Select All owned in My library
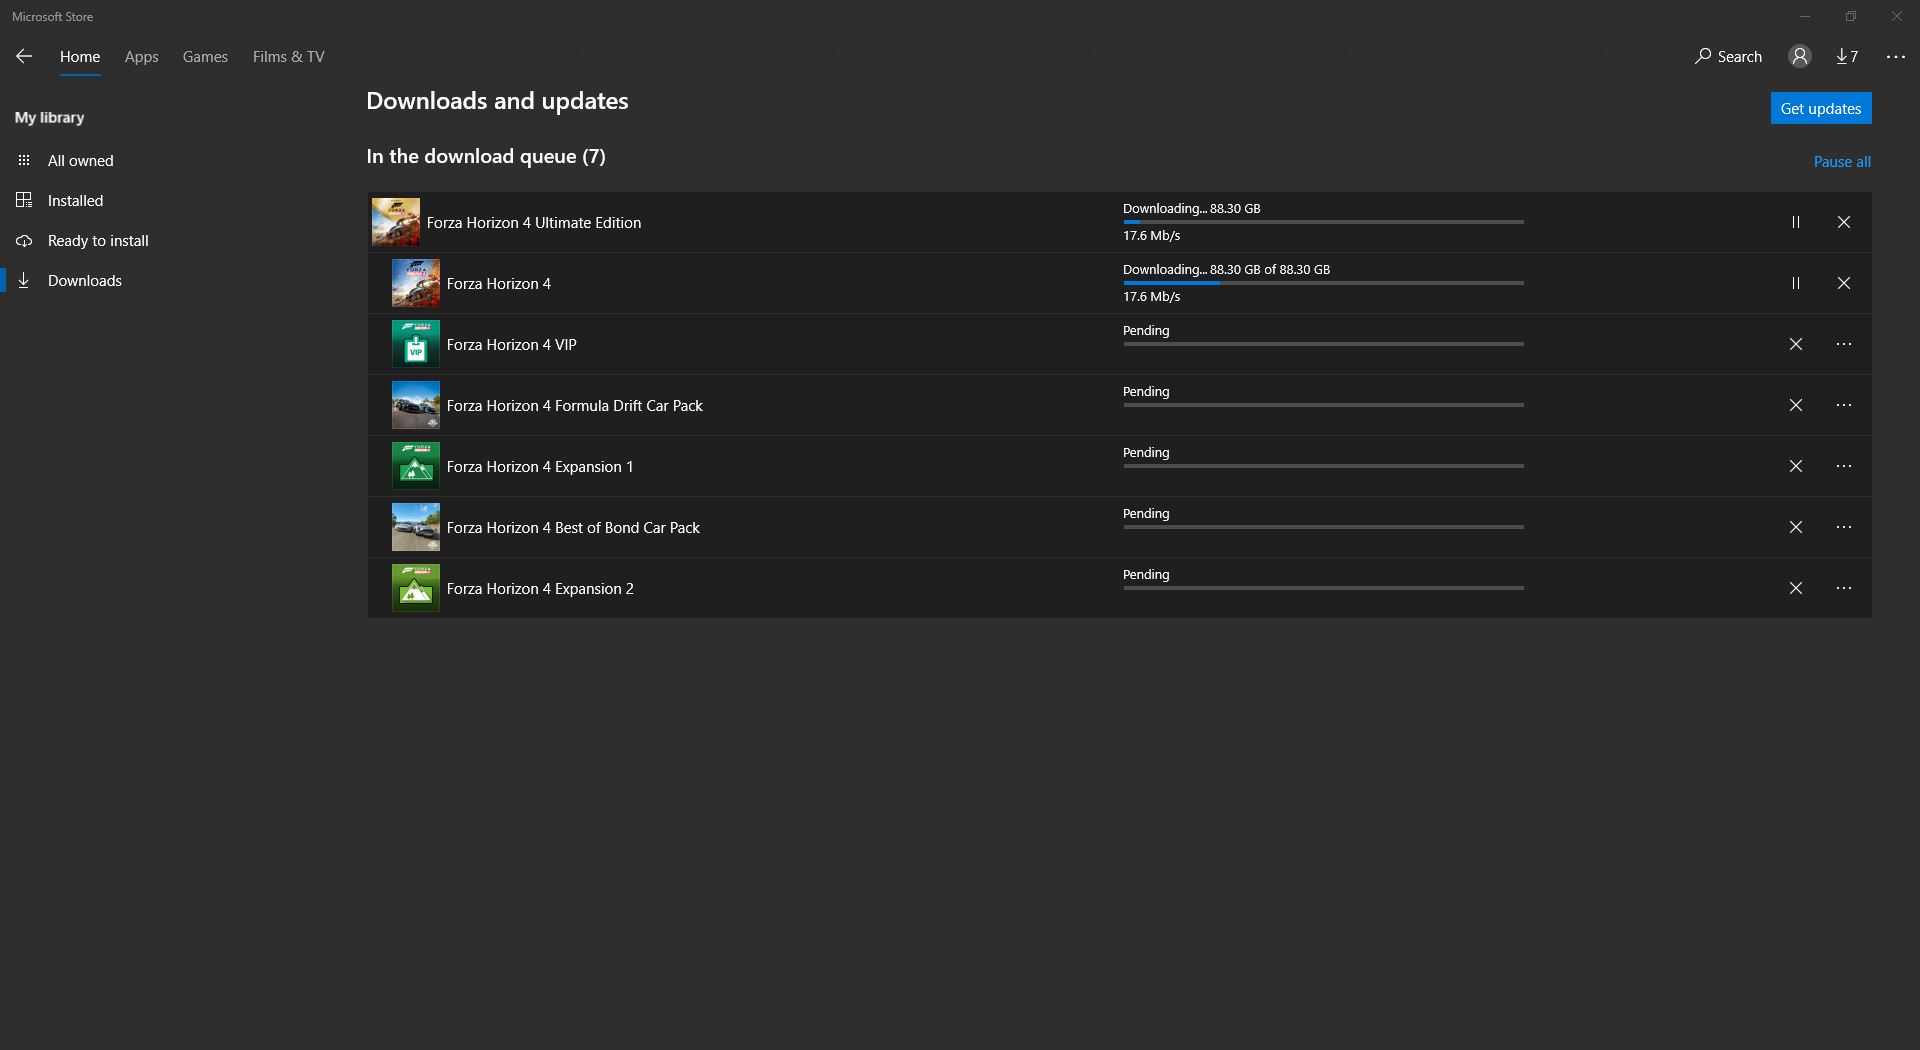Viewport: 1920px width, 1050px height. pyautogui.click(x=81, y=161)
